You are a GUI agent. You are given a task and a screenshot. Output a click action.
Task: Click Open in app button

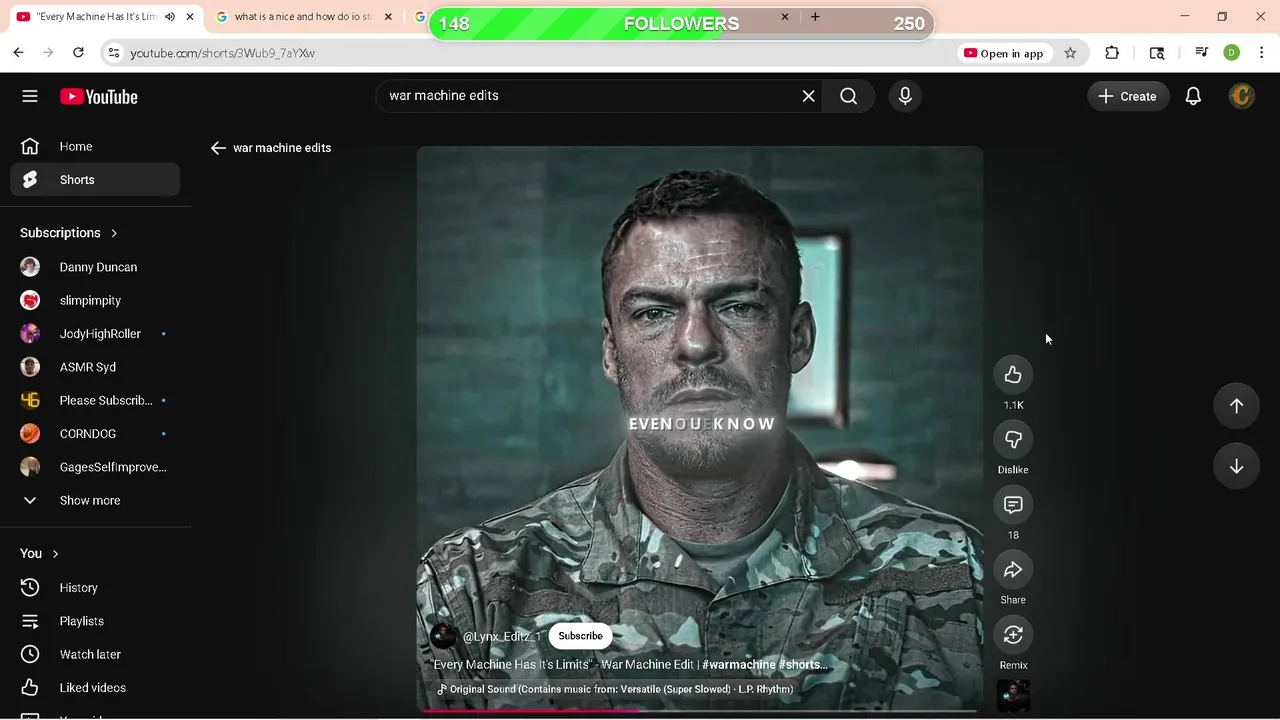(x=1003, y=53)
